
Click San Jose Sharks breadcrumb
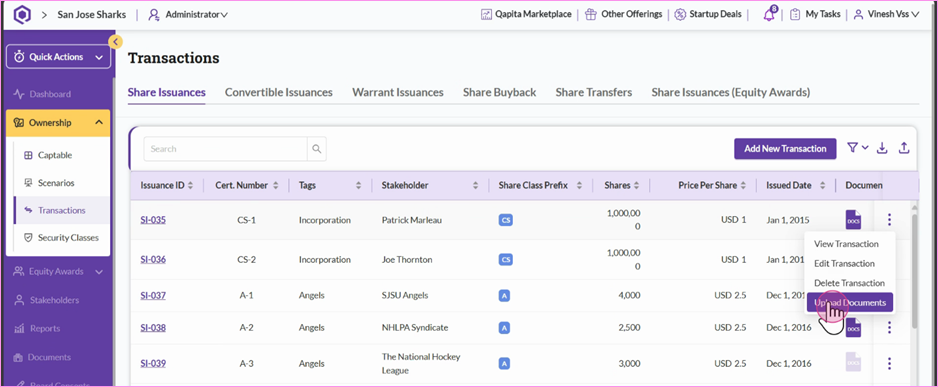pos(92,14)
